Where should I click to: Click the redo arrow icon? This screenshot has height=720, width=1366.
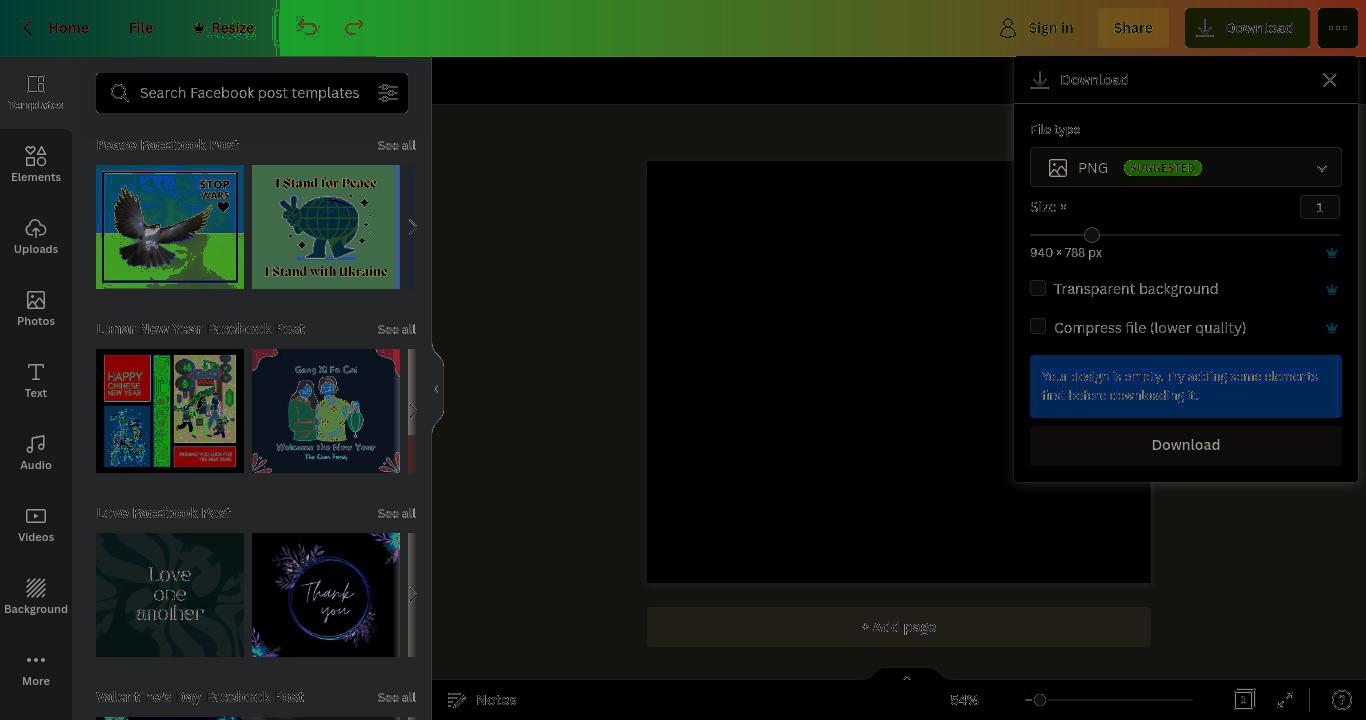(x=354, y=28)
